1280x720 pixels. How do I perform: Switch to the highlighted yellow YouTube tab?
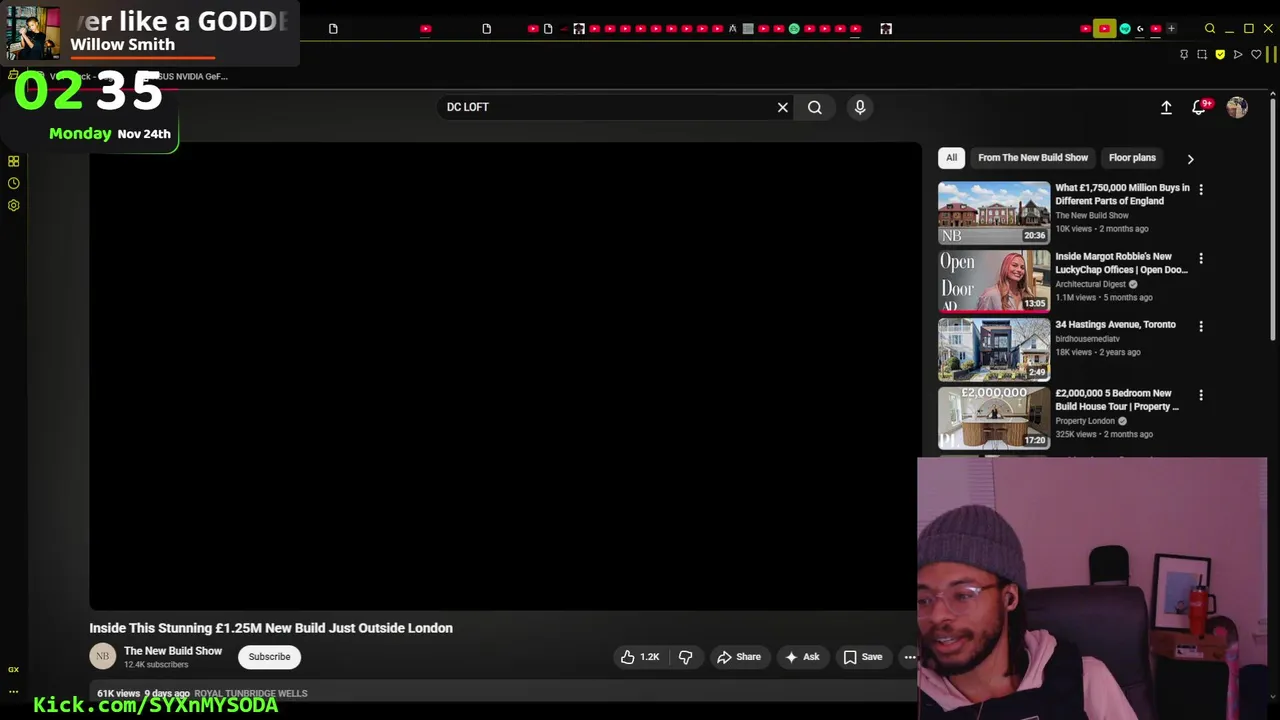point(1104,28)
